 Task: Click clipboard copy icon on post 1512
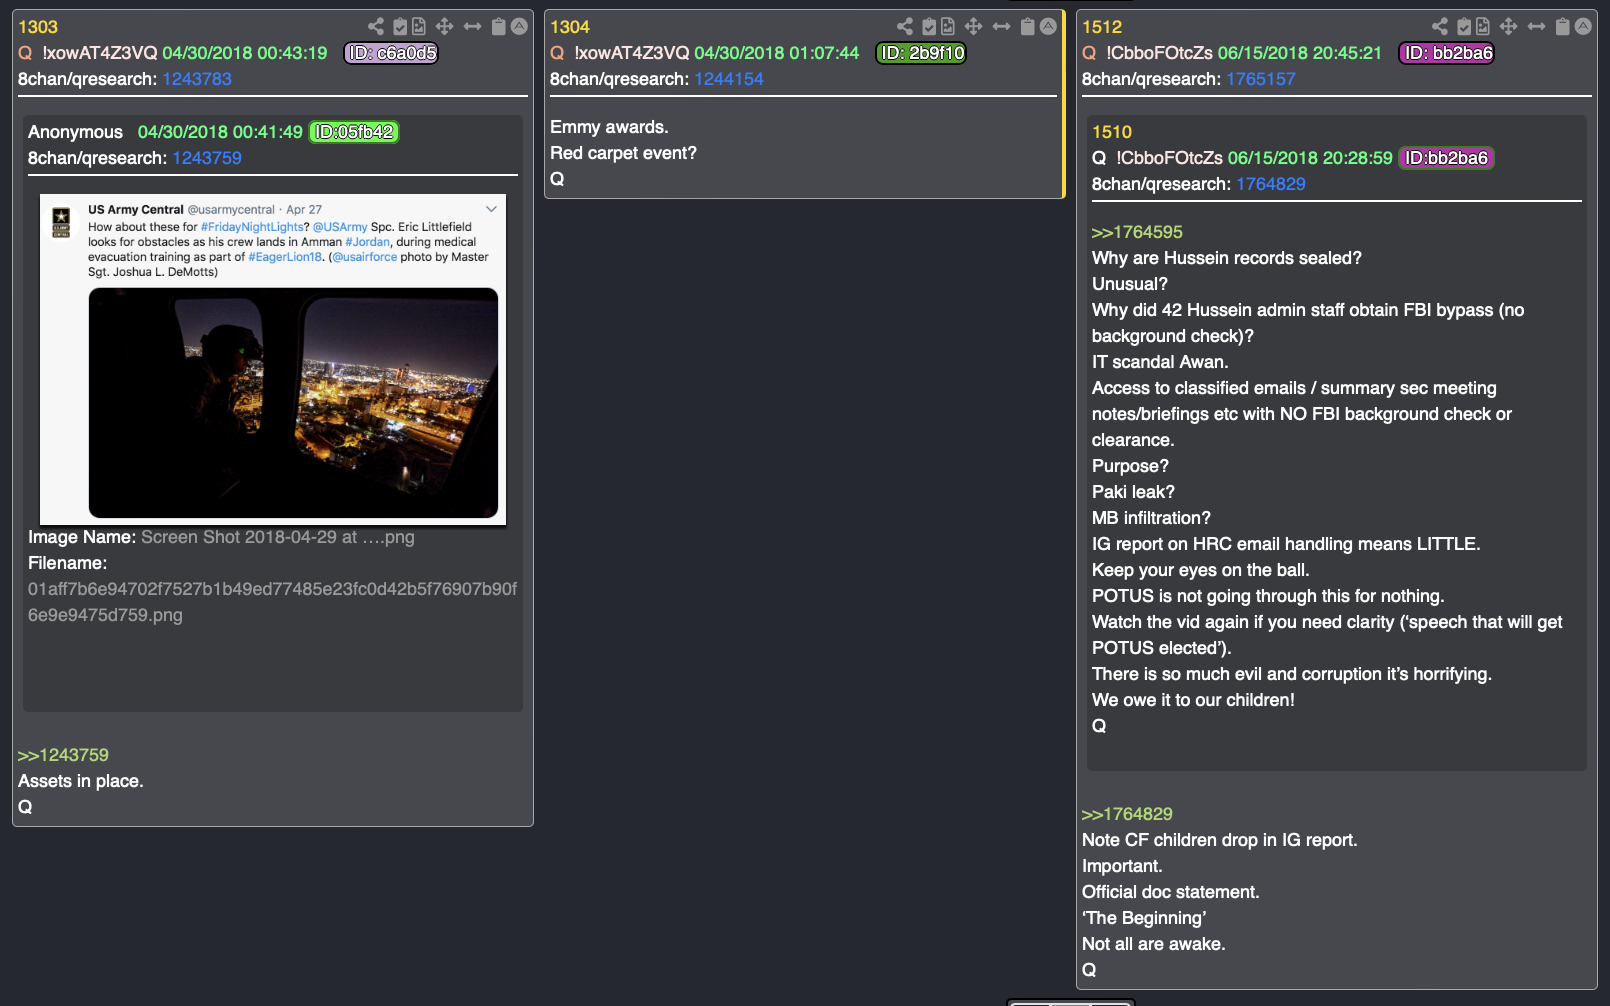[x=1563, y=27]
